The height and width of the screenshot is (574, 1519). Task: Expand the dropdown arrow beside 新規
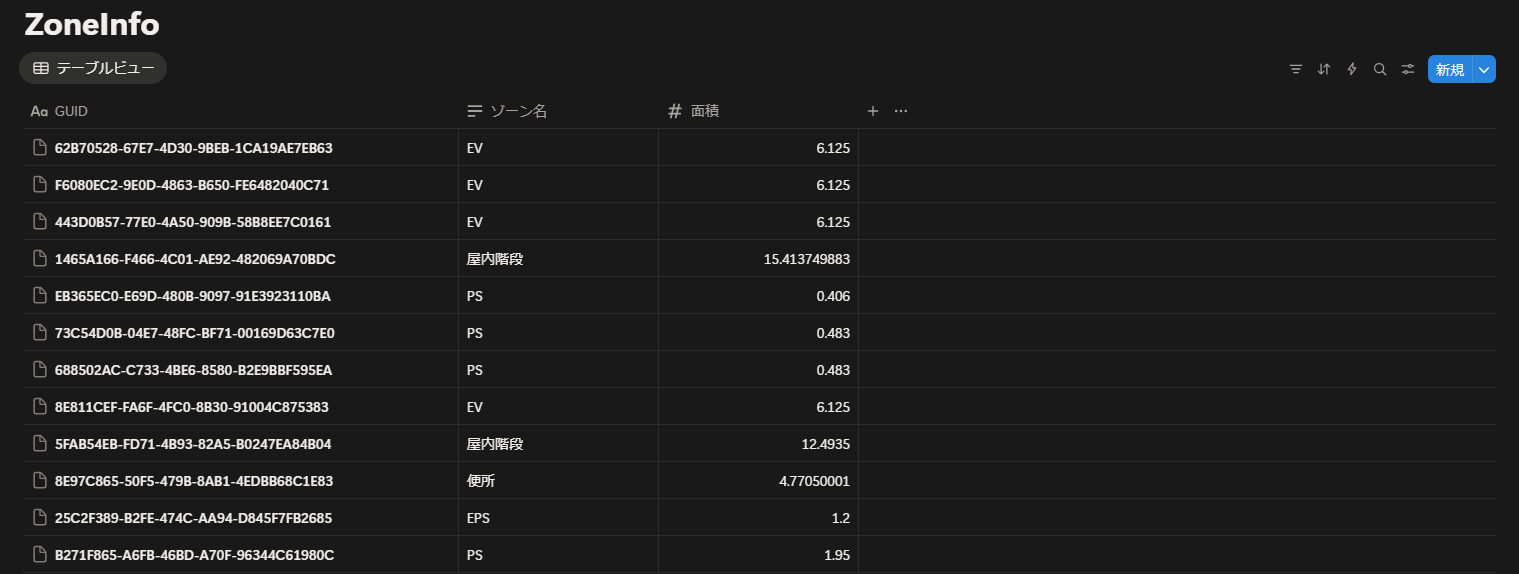coord(1485,69)
